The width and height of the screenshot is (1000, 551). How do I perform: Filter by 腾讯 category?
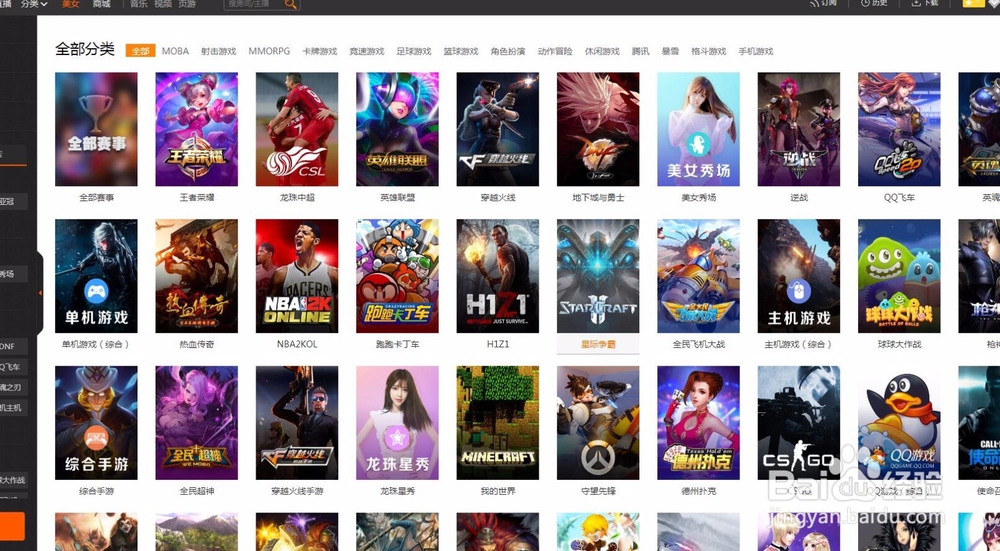click(641, 51)
